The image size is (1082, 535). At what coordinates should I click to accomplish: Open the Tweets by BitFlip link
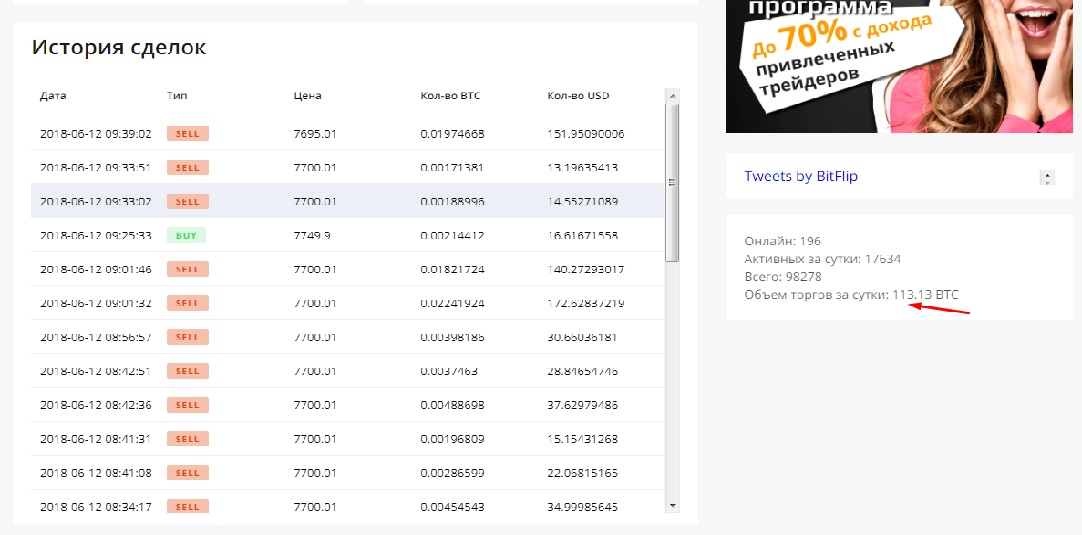tap(801, 176)
